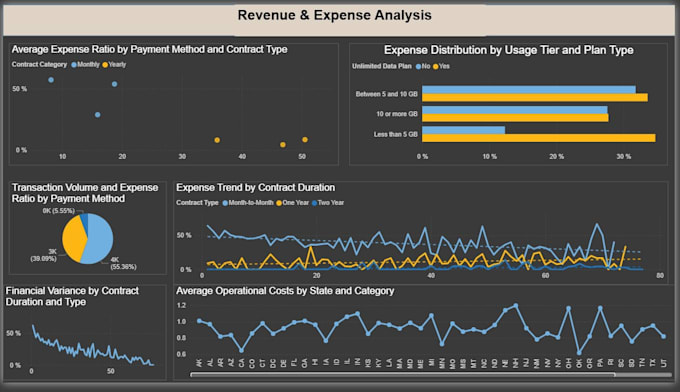The image size is (680, 392).
Task: Click 'Expense Distribution by Usage Tier' chart title
Action: pyautogui.click(x=509, y=50)
